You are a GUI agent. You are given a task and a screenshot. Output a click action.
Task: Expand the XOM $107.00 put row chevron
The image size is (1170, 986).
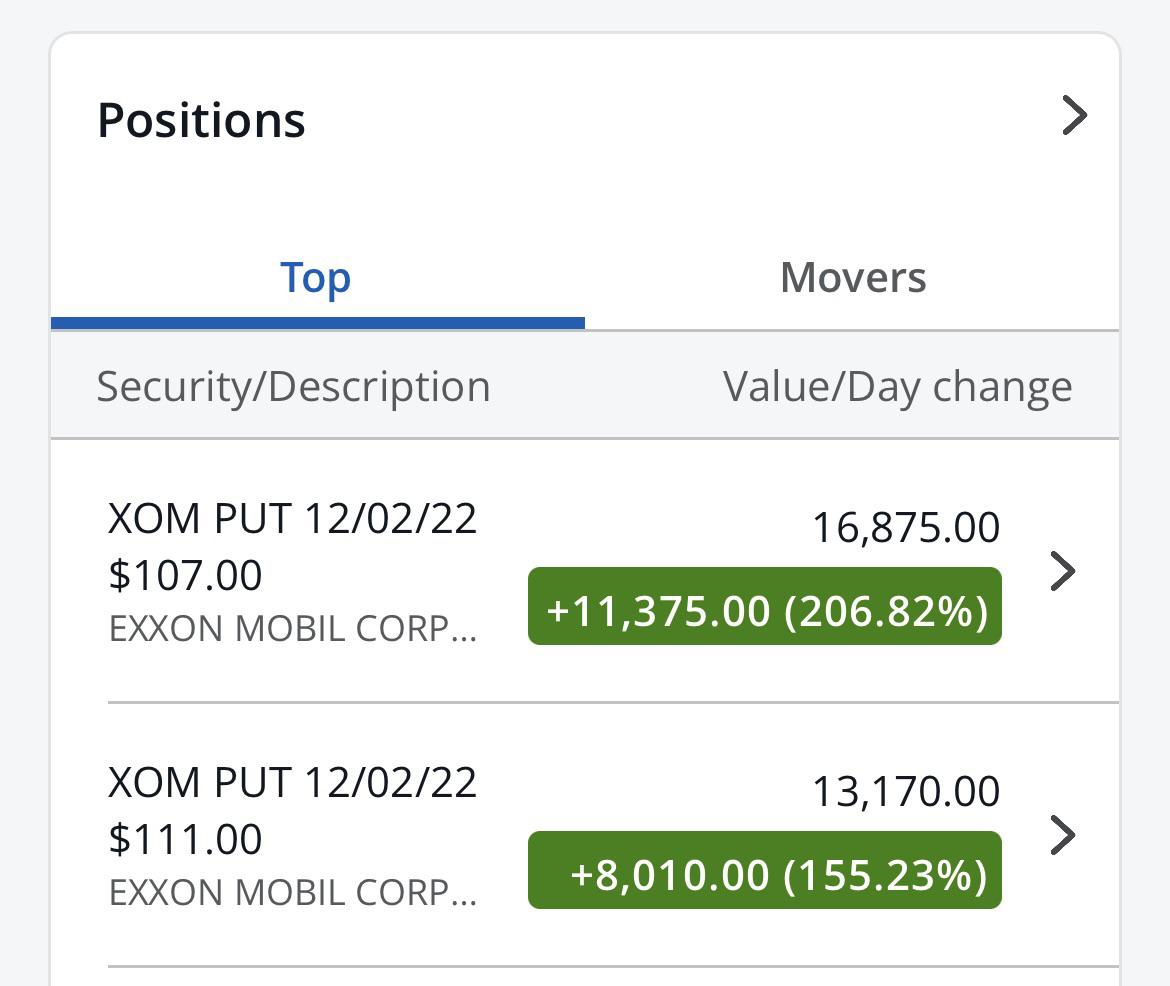(1062, 571)
